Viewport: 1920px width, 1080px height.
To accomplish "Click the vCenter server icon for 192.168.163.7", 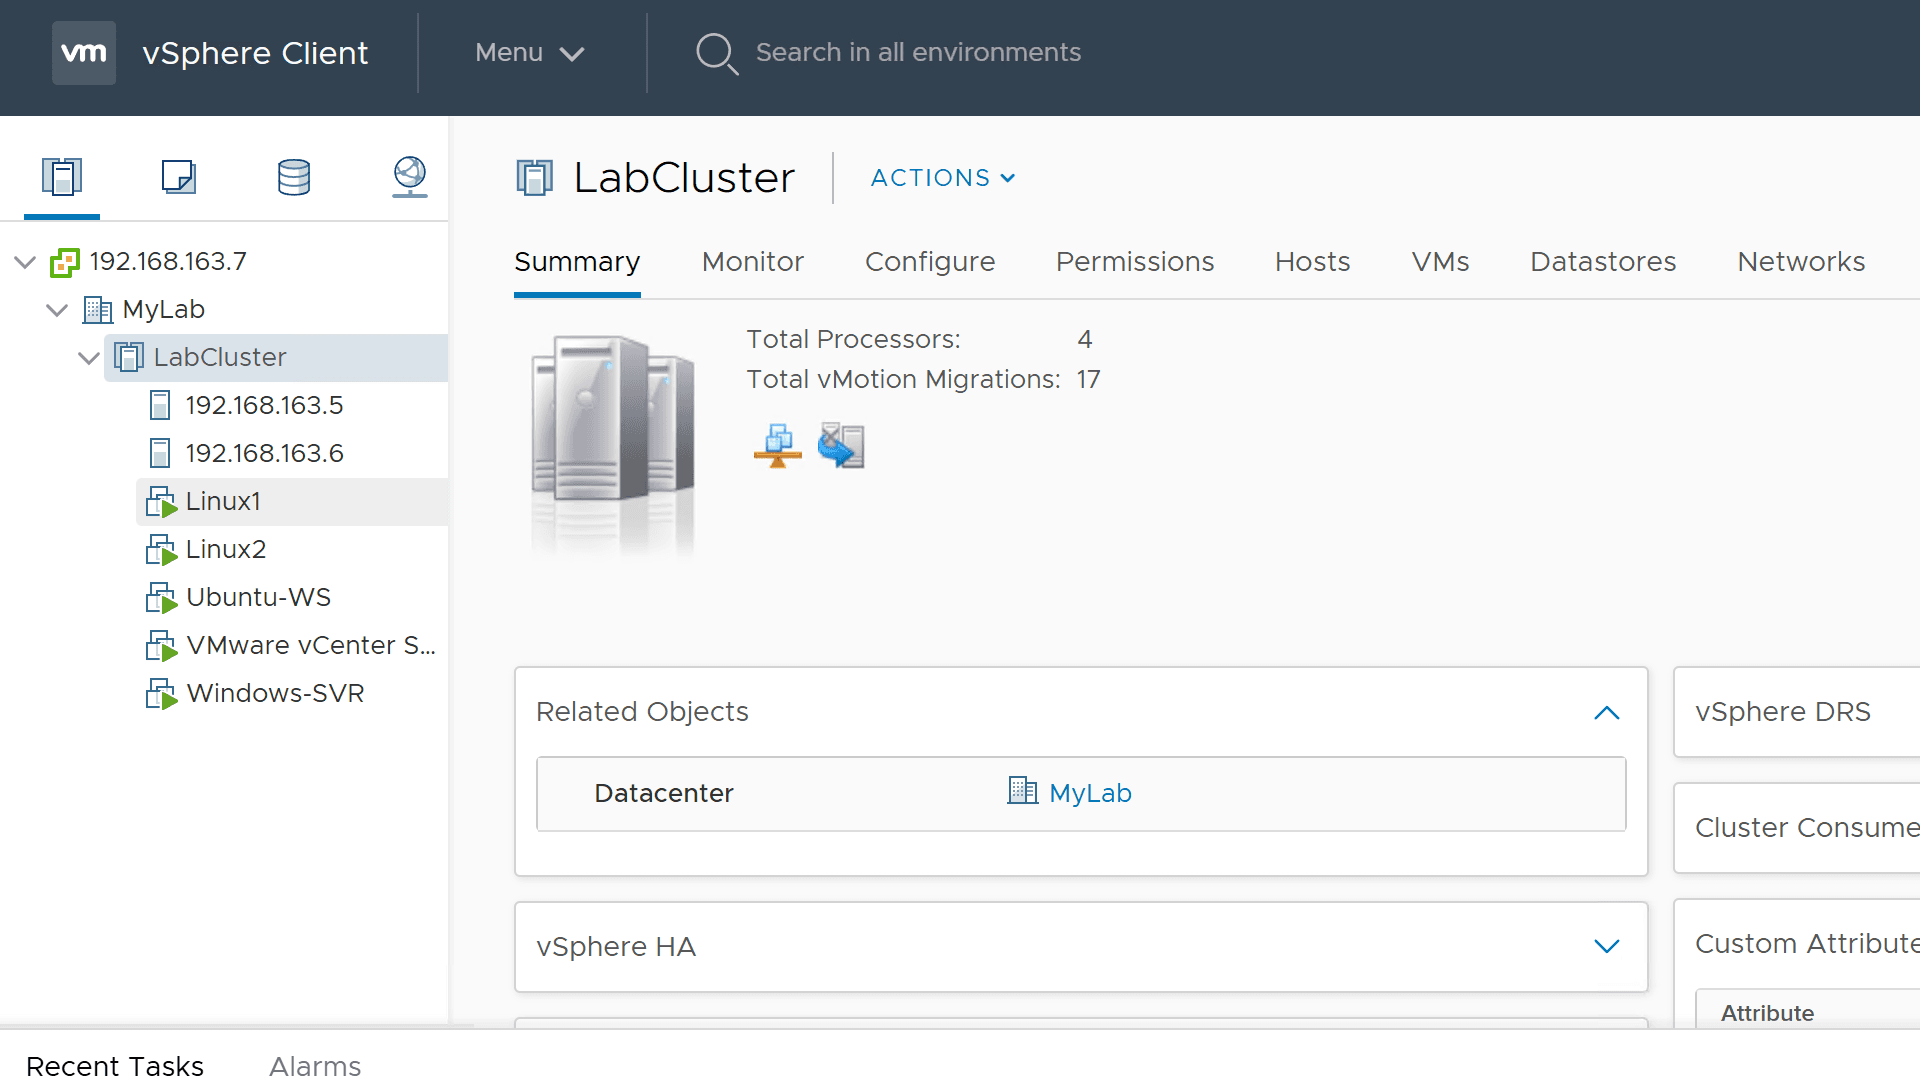I will (x=65, y=262).
